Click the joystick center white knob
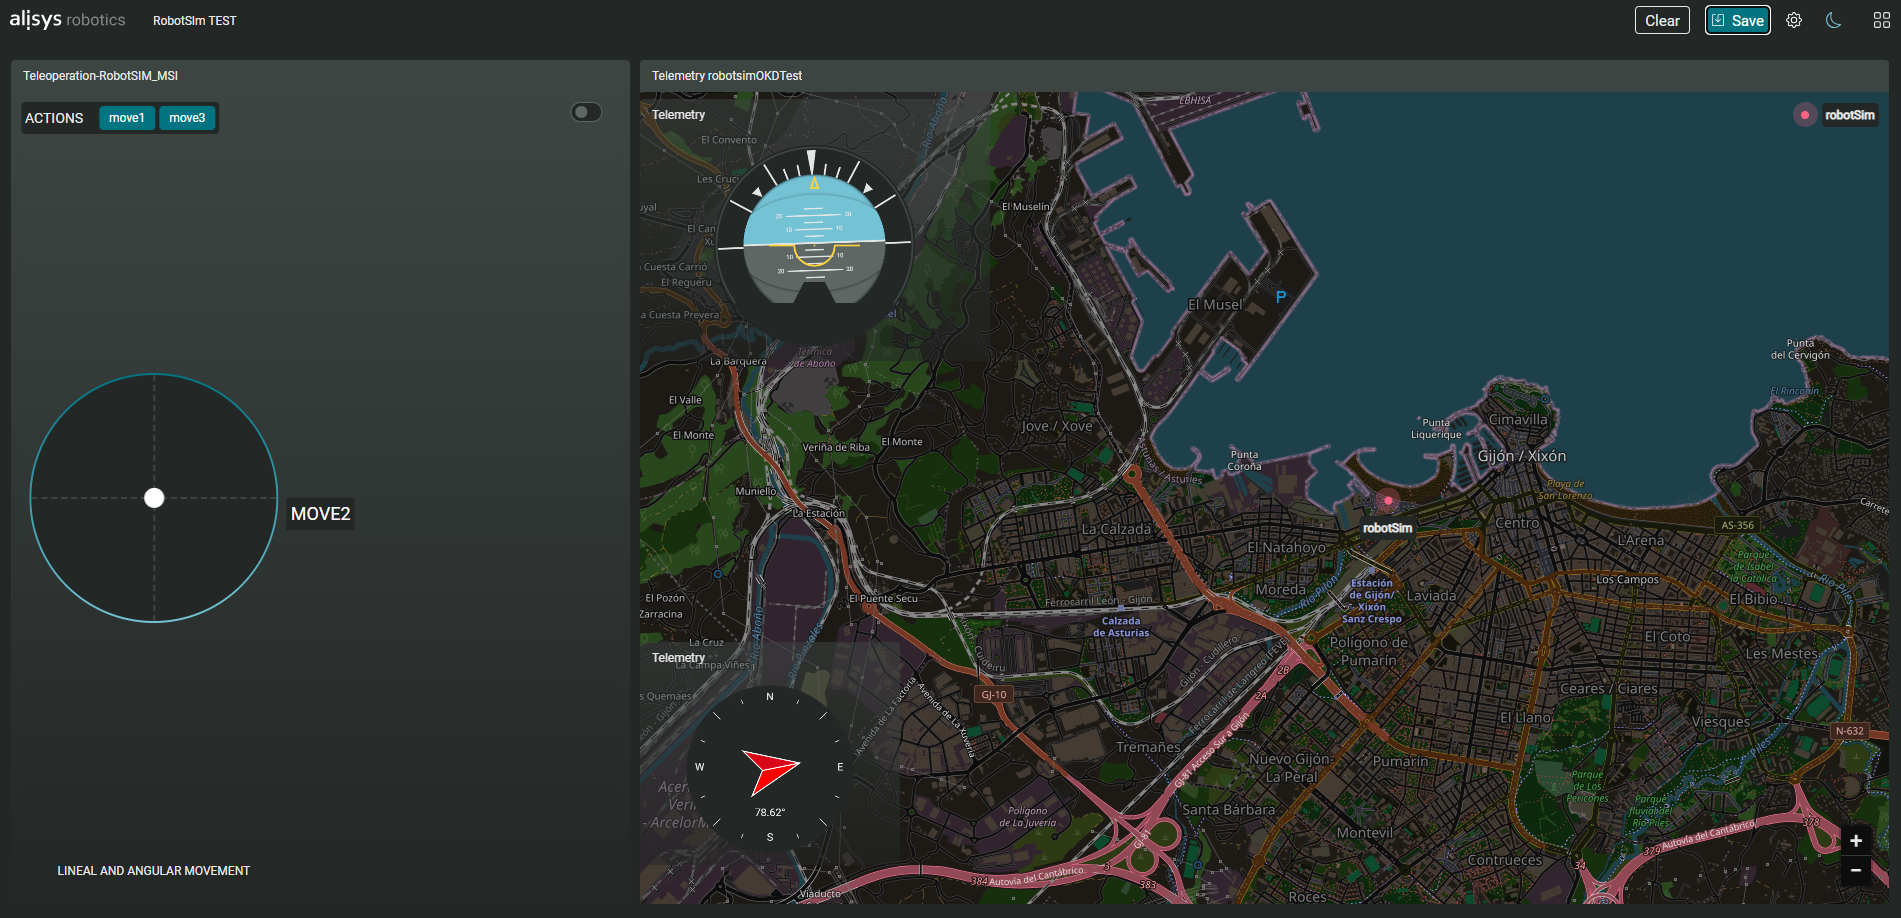 (x=154, y=498)
